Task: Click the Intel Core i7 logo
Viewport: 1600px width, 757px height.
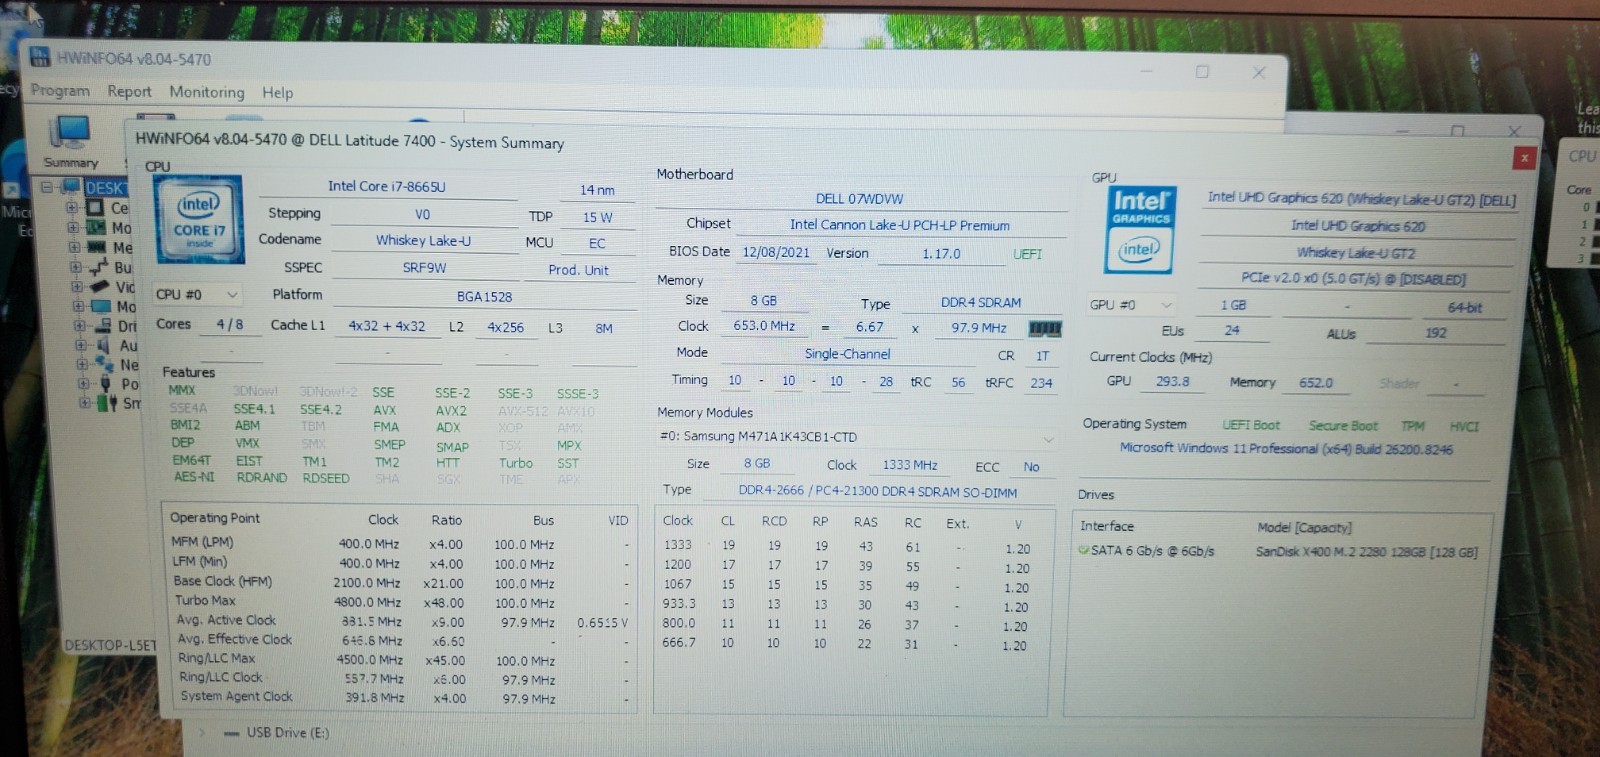Action: pyautogui.click(x=199, y=220)
